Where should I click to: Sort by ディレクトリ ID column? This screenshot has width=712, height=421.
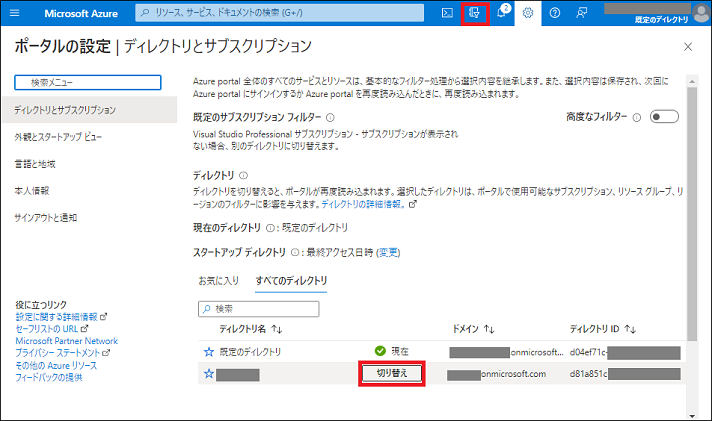click(x=603, y=328)
